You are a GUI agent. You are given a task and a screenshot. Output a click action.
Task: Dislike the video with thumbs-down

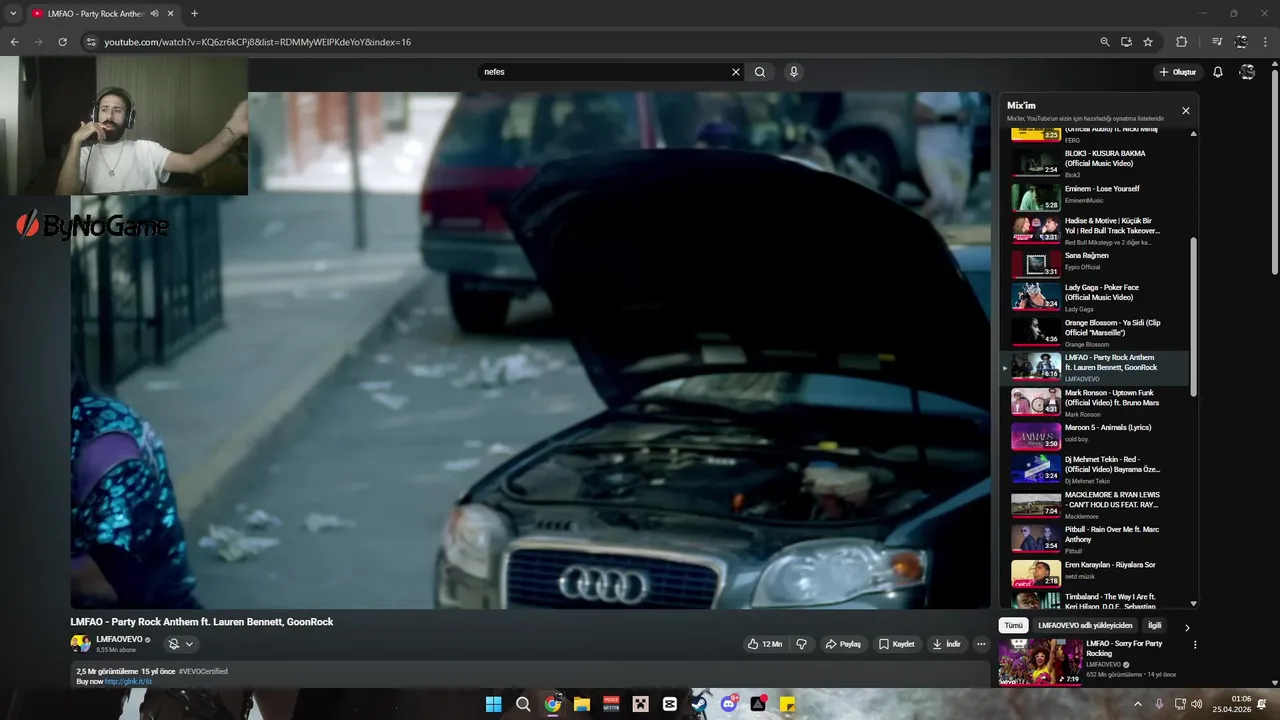[801, 644]
